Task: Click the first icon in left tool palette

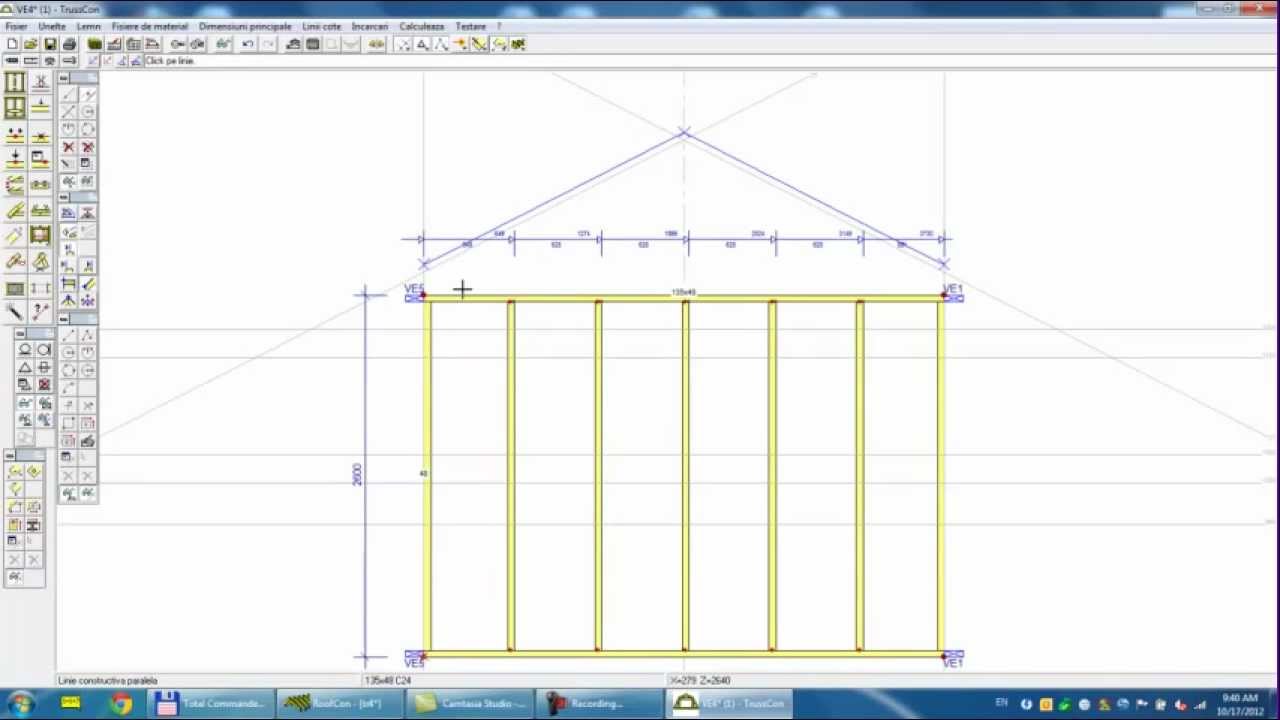Action: 14,81
